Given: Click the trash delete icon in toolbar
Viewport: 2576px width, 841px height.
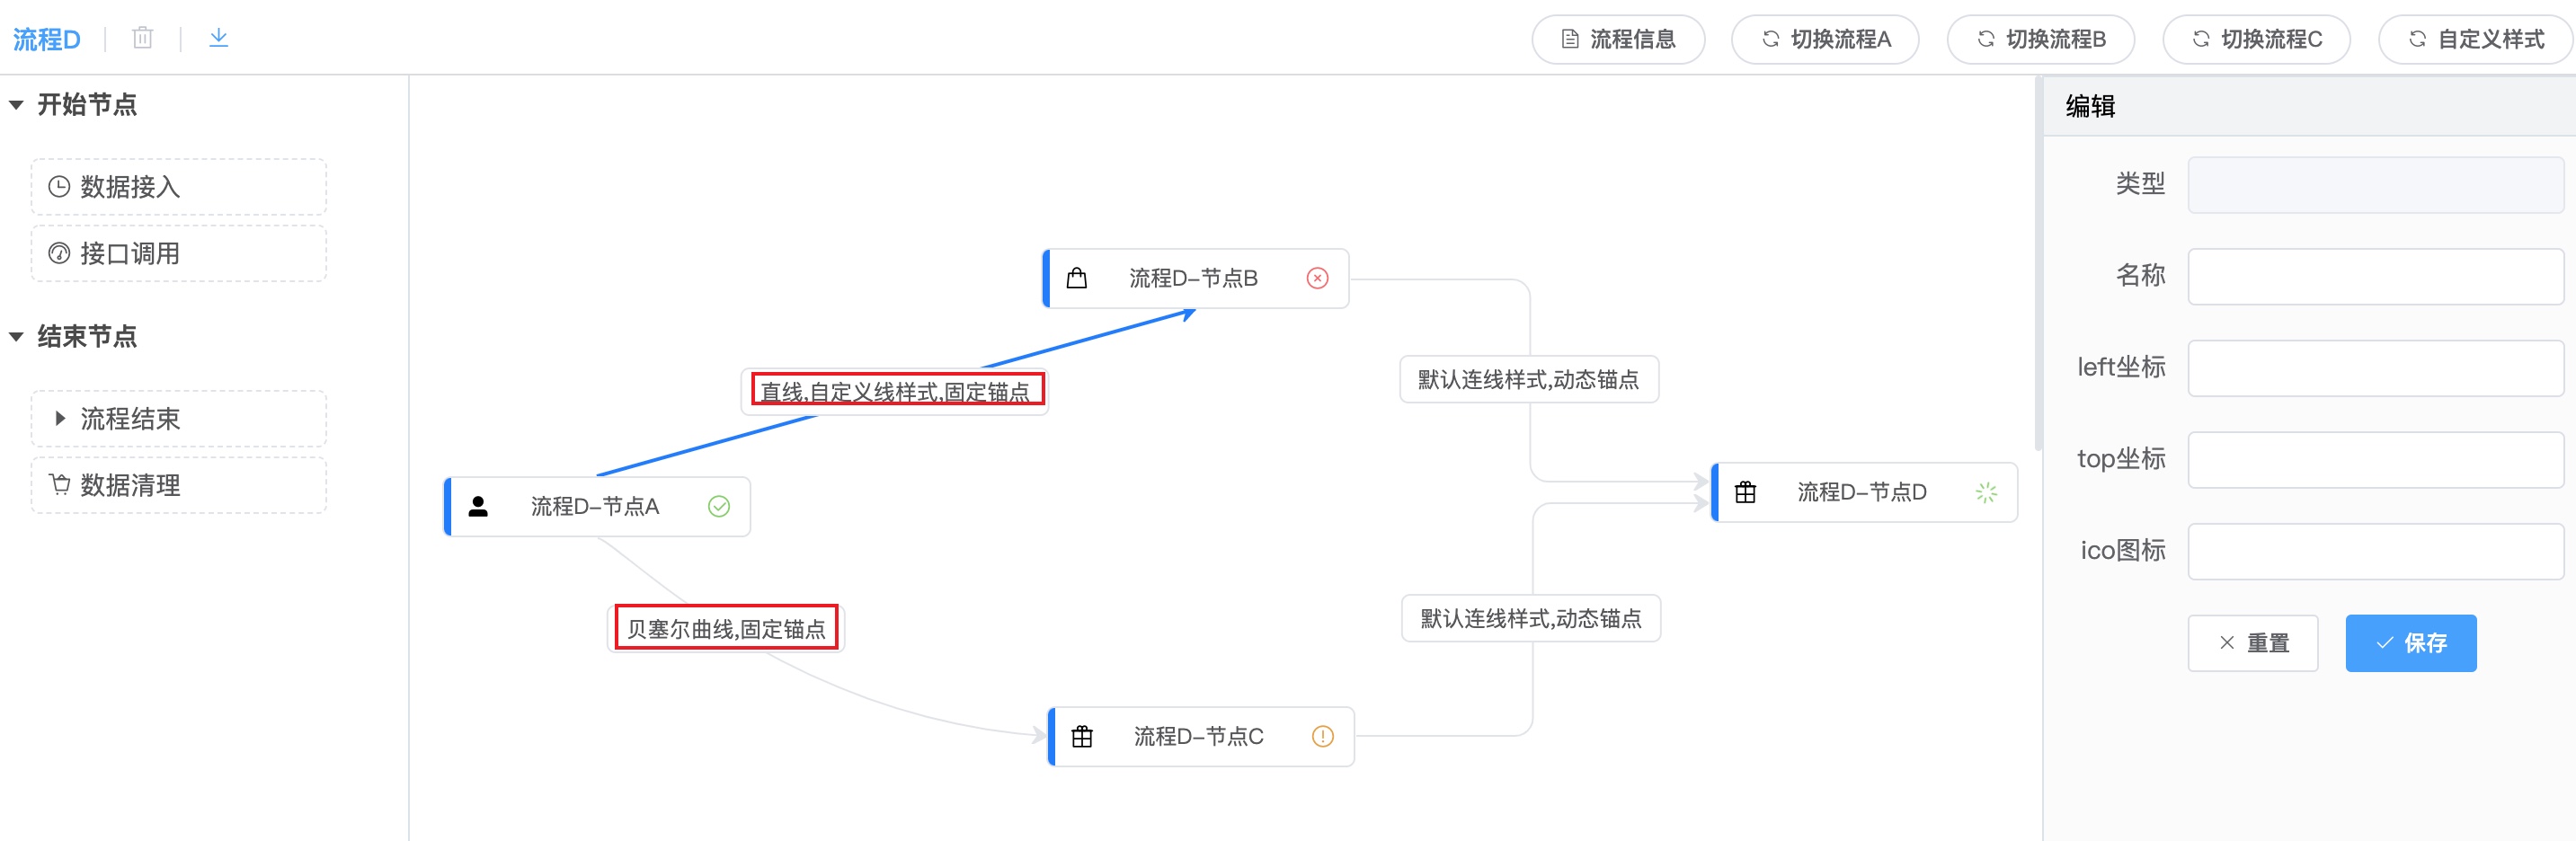Looking at the screenshot, I should [143, 38].
